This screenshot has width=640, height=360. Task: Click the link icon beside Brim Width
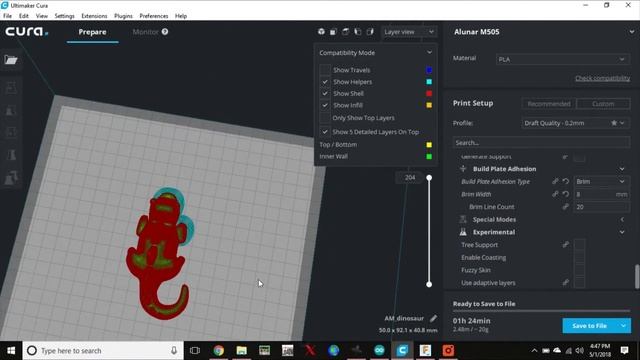click(x=555, y=194)
